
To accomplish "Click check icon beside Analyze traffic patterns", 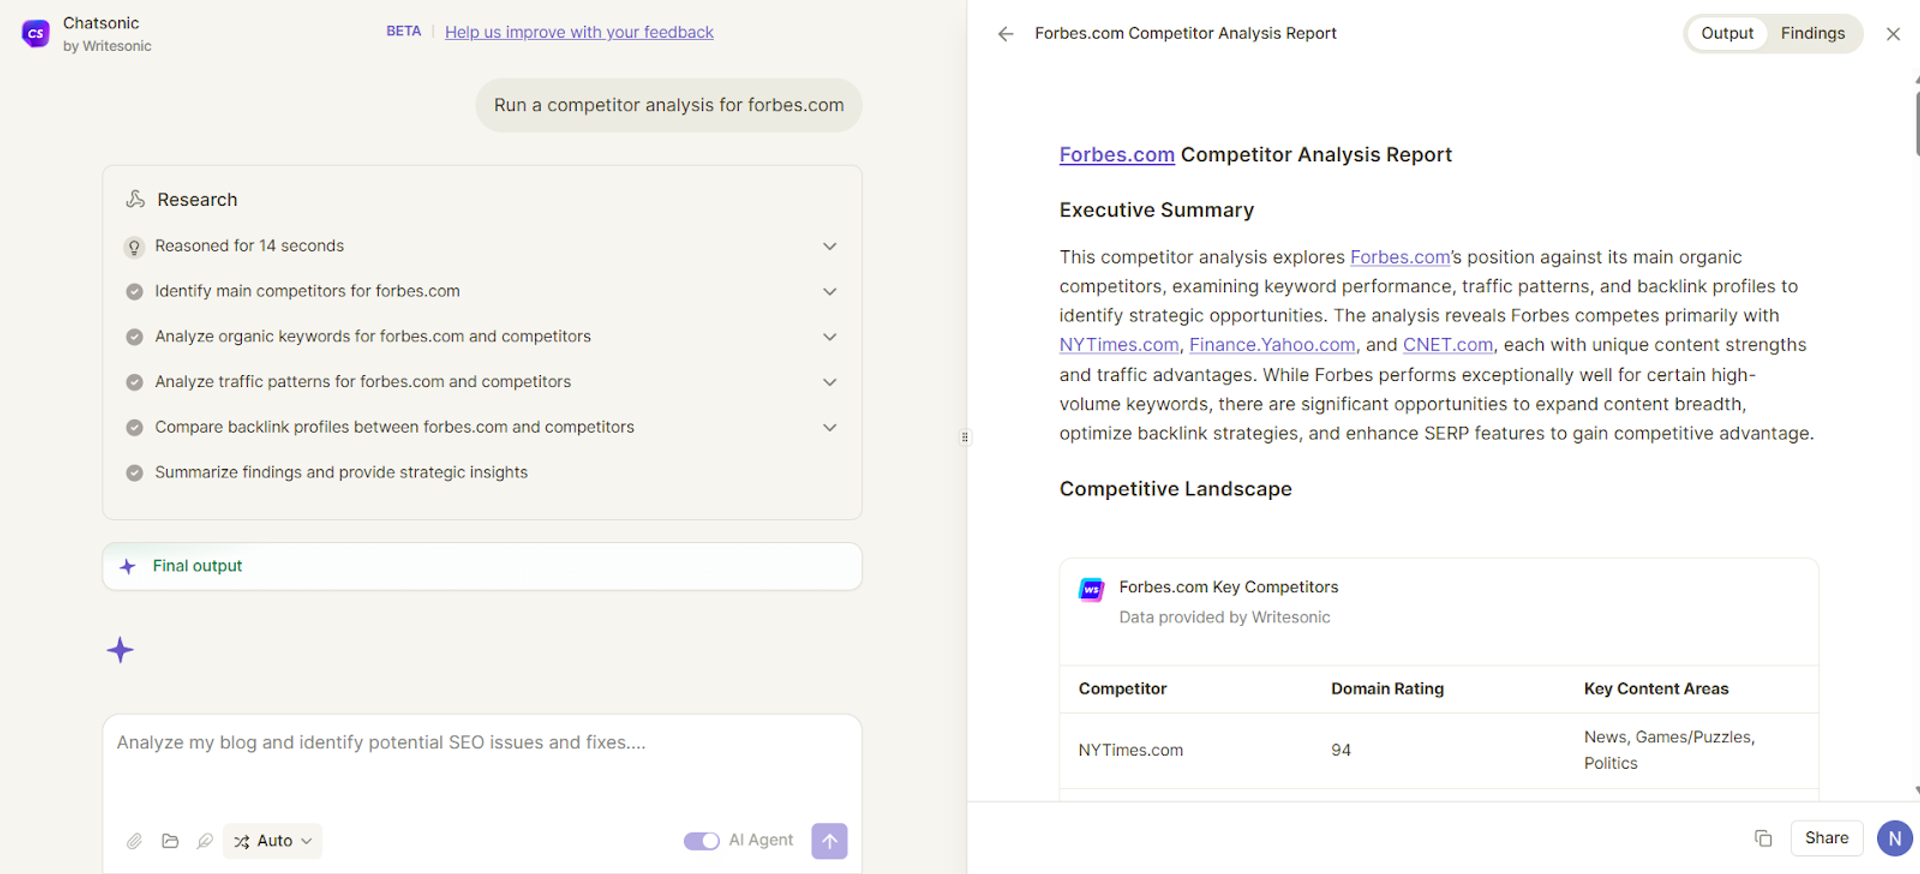I will coord(134,382).
